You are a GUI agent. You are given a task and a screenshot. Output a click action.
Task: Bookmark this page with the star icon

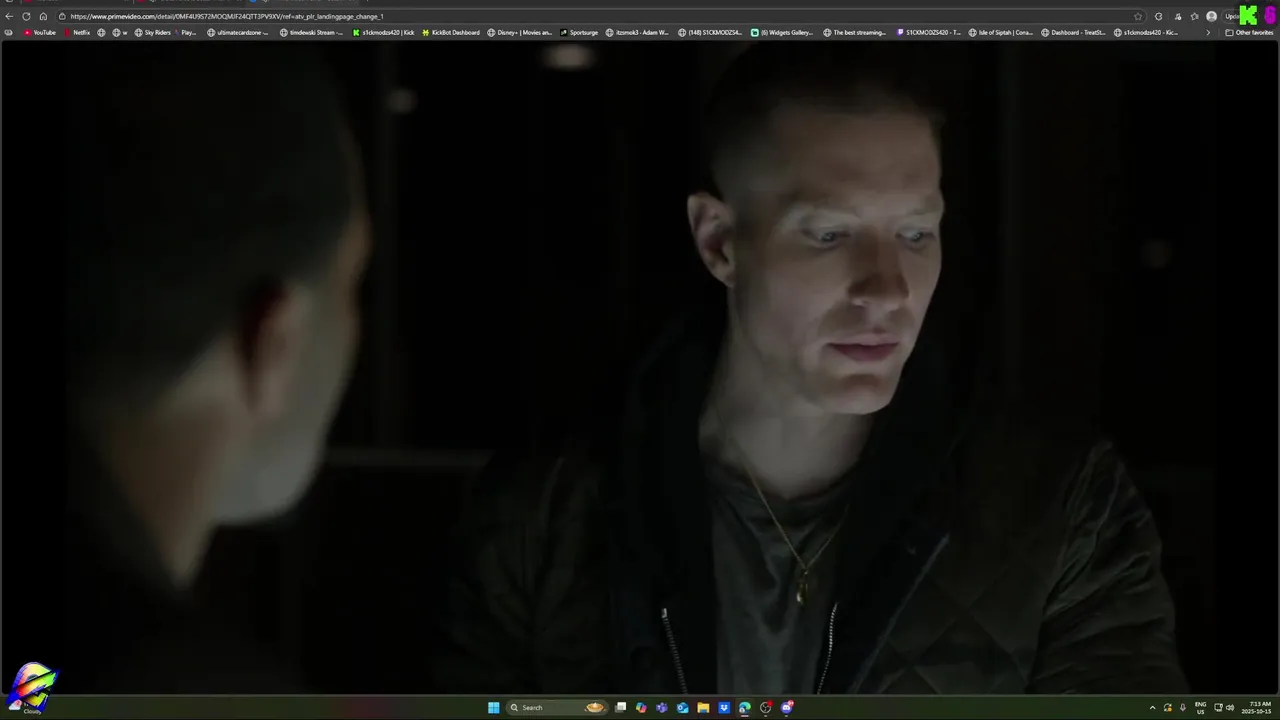click(x=1138, y=16)
